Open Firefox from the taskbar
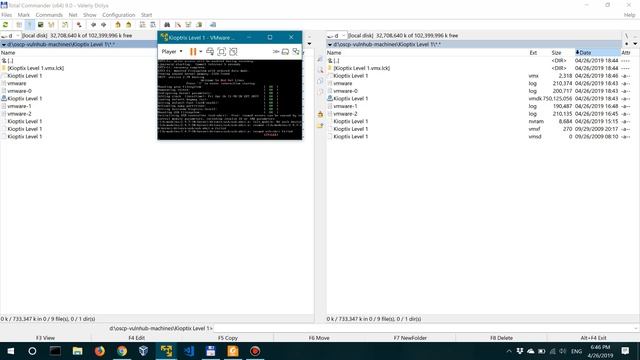The image size is (640, 360). [x=100, y=351]
